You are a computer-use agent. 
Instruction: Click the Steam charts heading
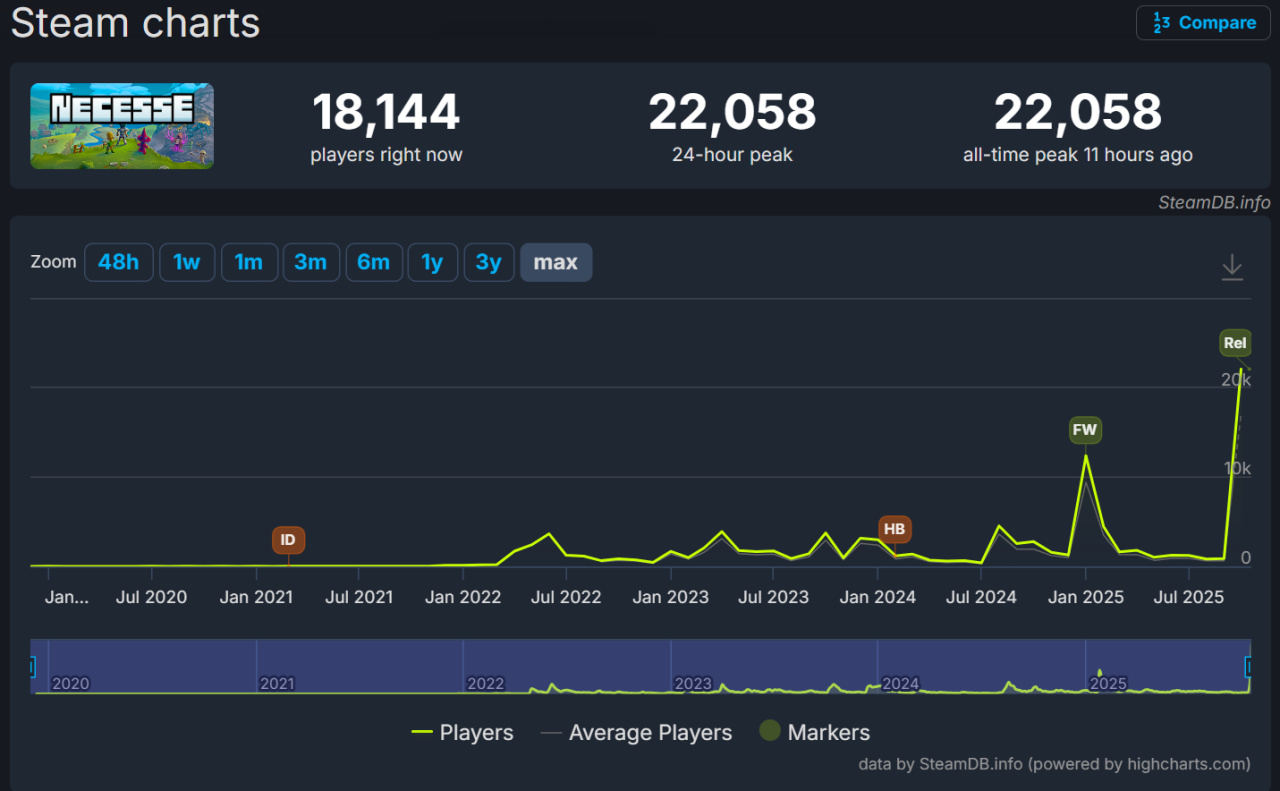point(135,22)
